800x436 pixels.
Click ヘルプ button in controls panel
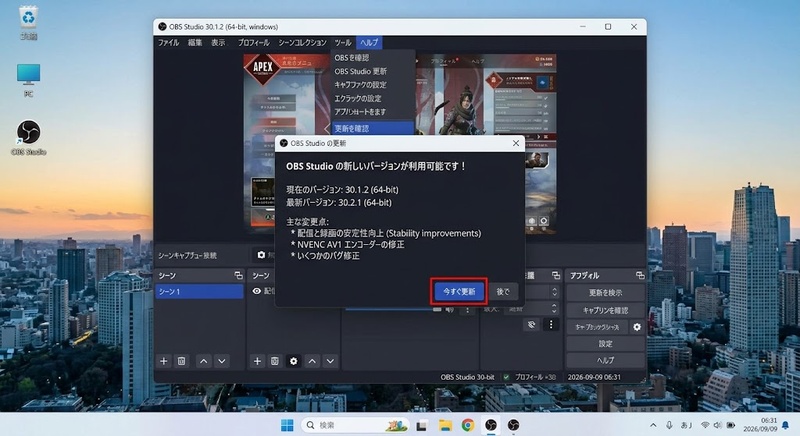(x=605, y=360)
